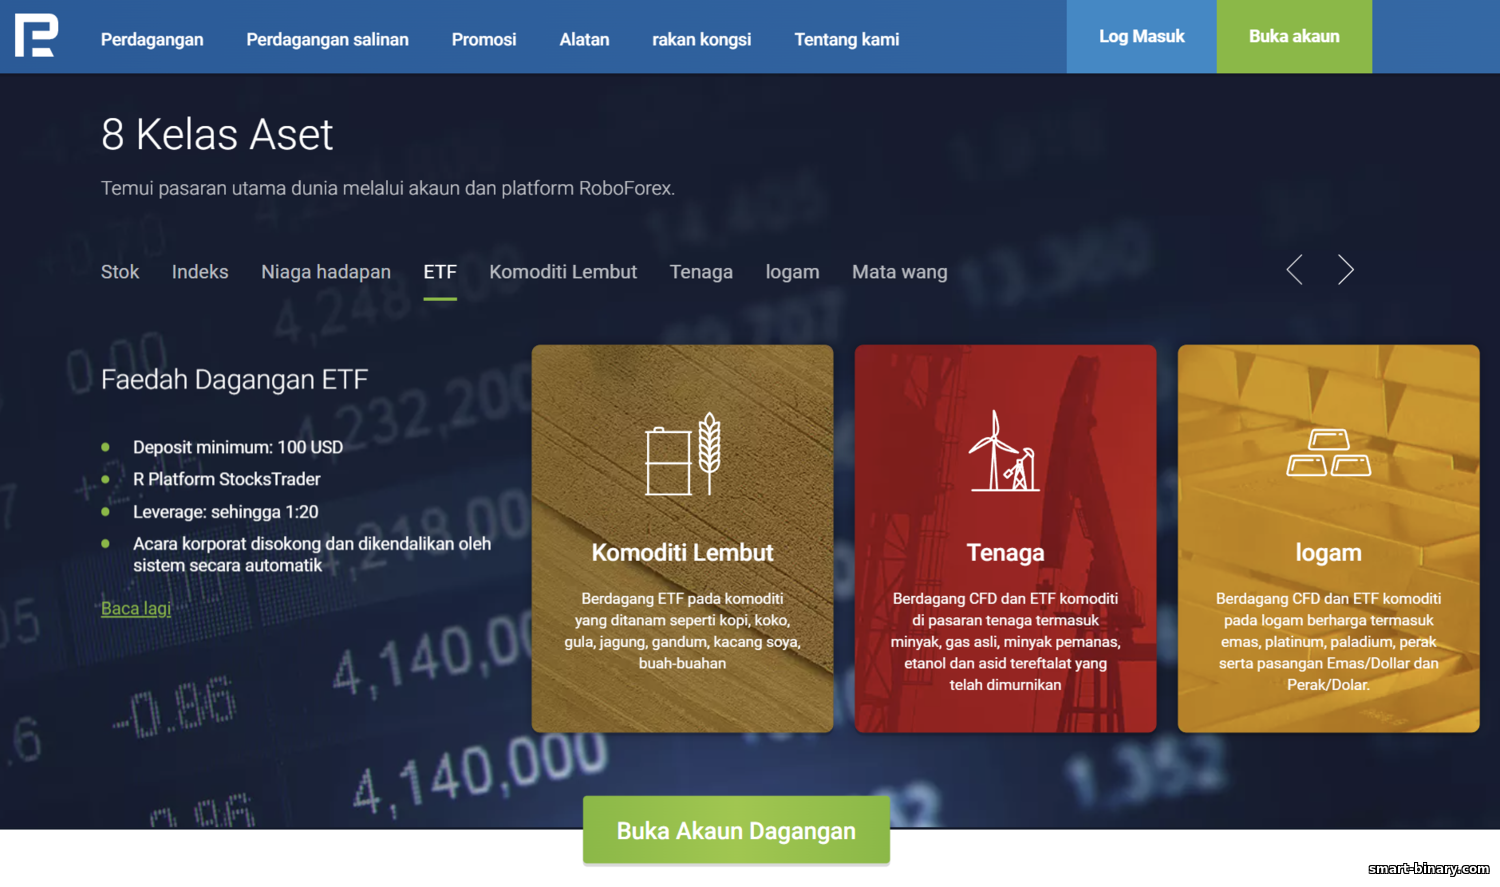
Task: Follow the Baca lagi link
Action: click(136, 608)
